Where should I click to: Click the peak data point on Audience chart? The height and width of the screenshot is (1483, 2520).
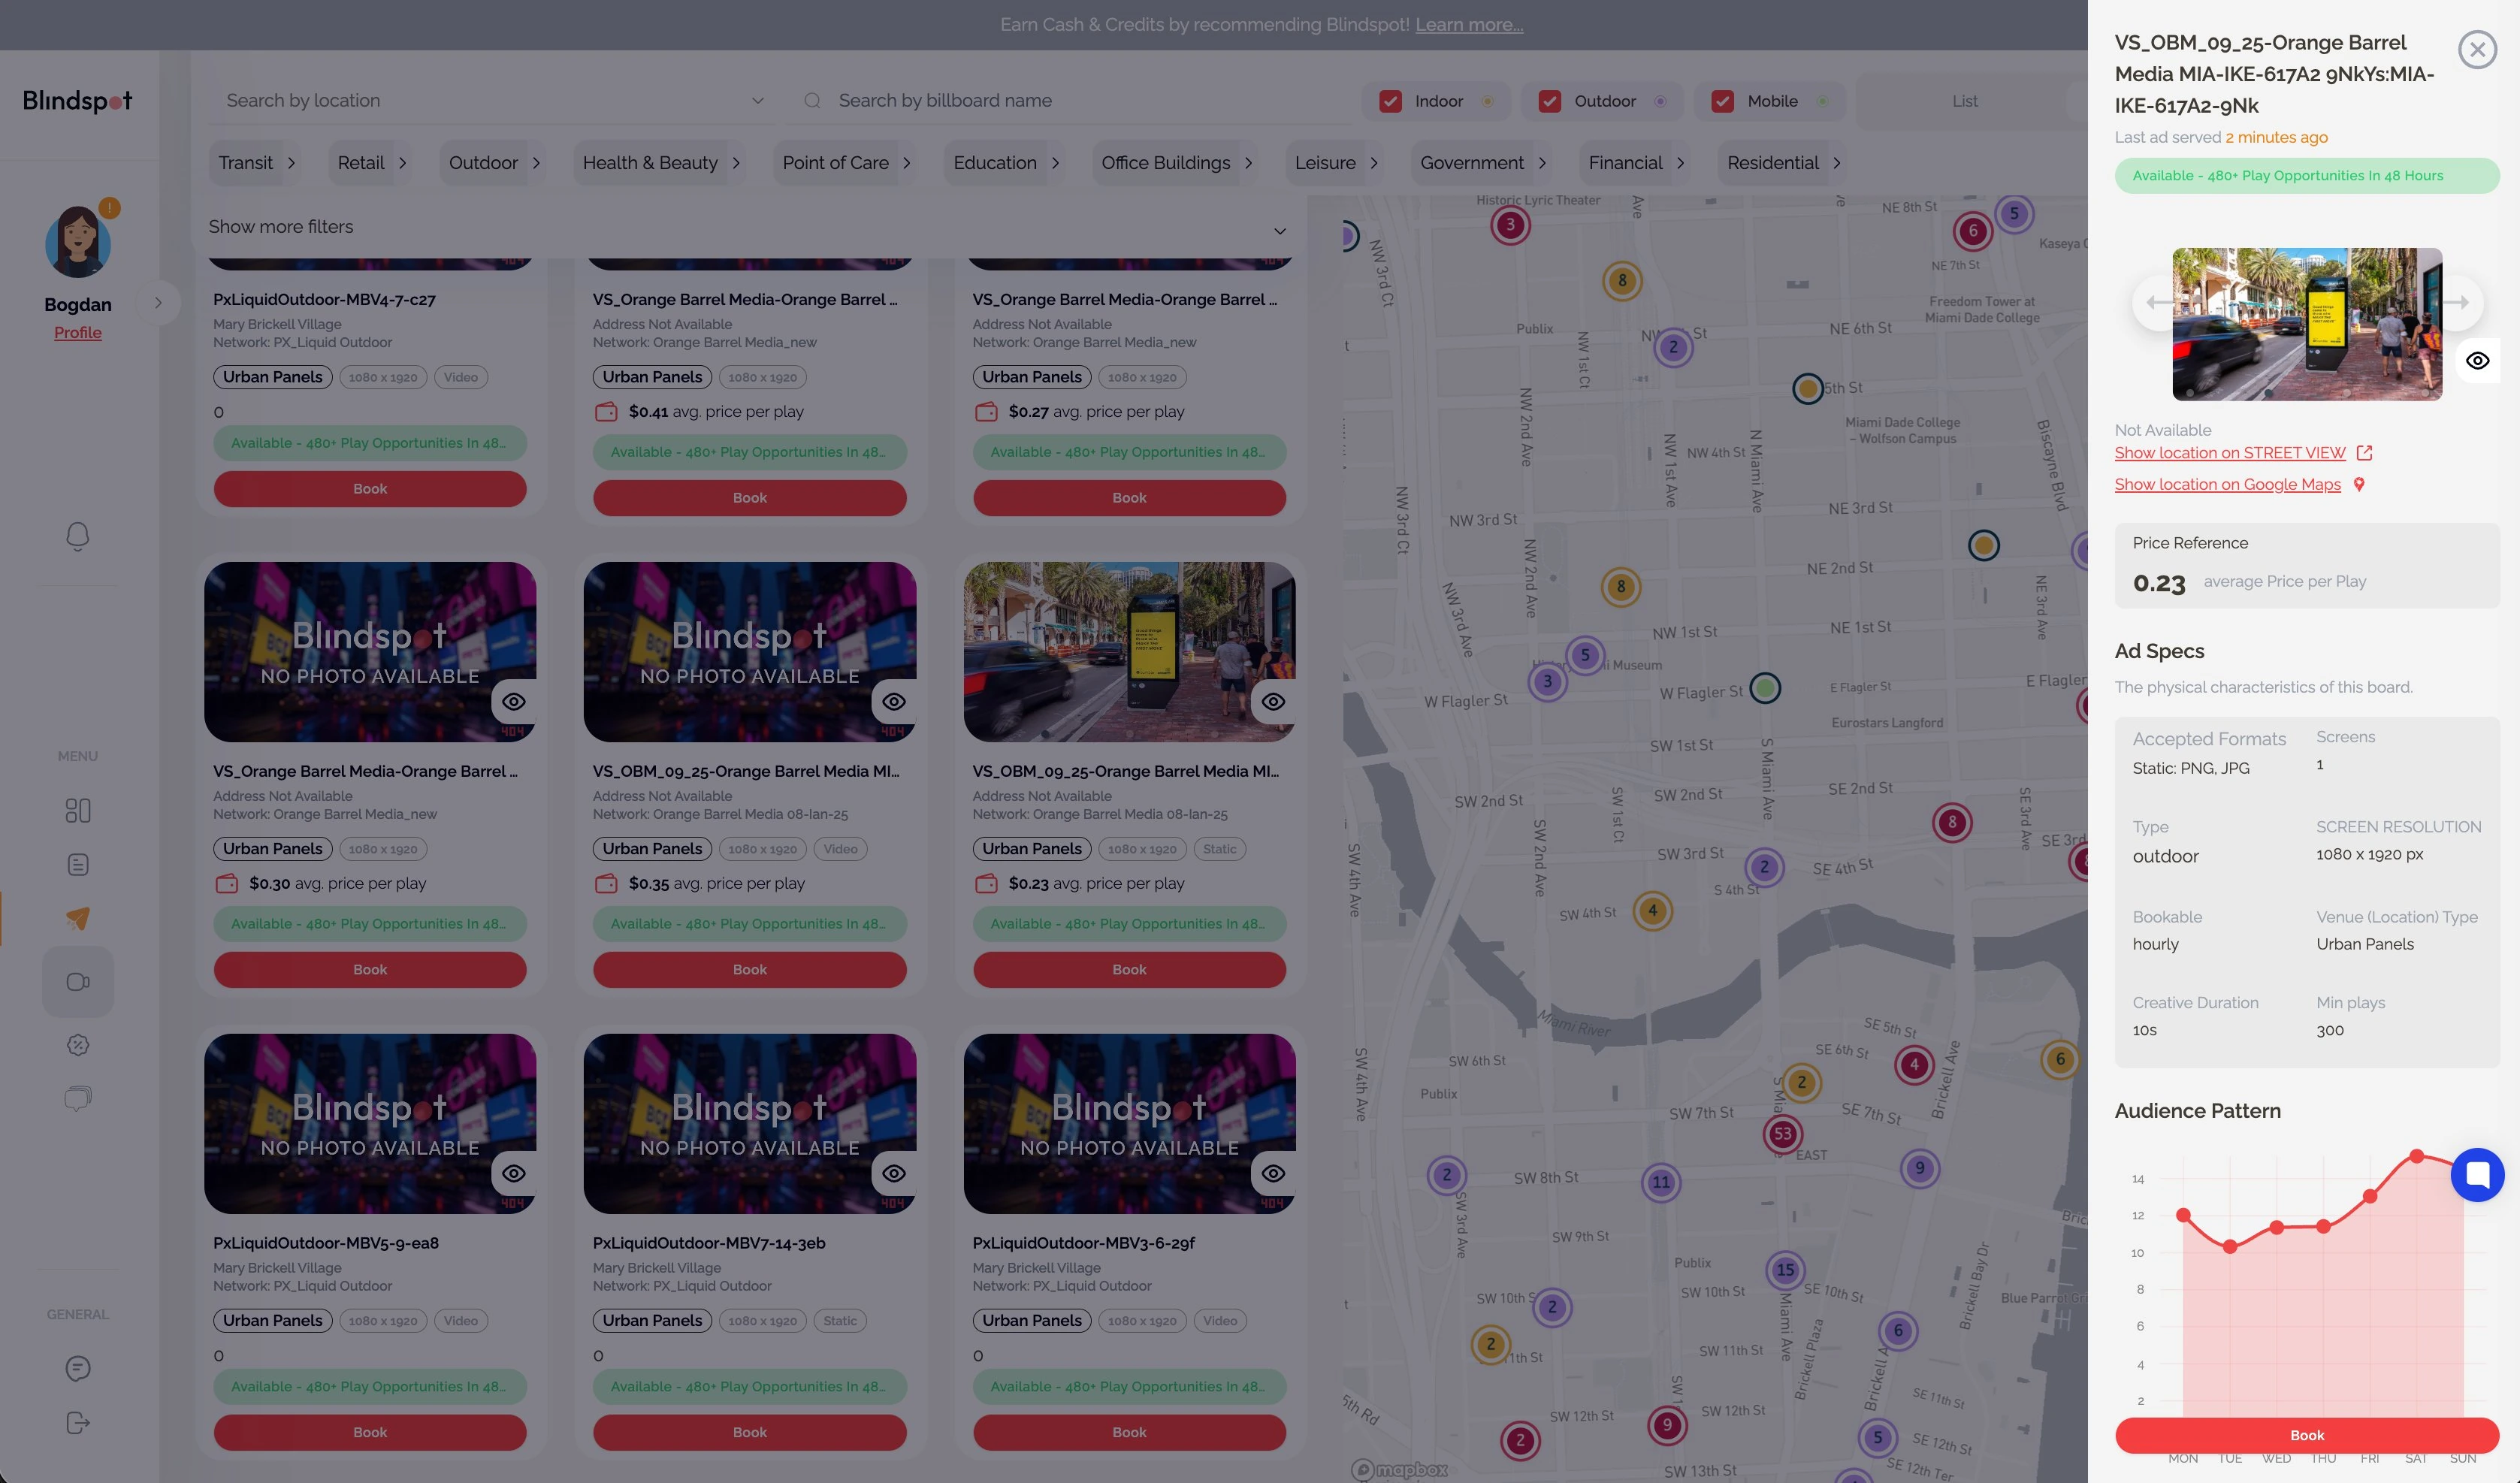(2416, 1156)
